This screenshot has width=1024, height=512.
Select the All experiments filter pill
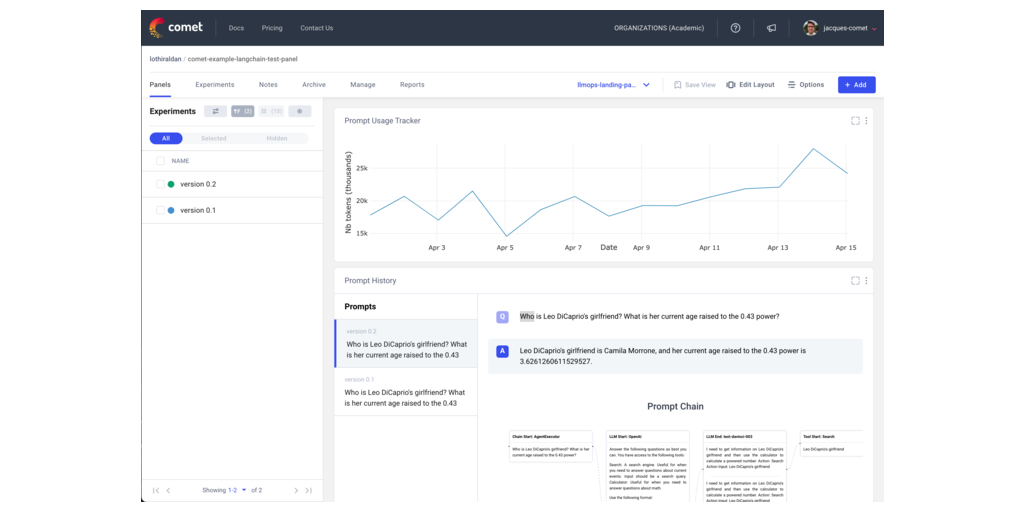(166, 138)
